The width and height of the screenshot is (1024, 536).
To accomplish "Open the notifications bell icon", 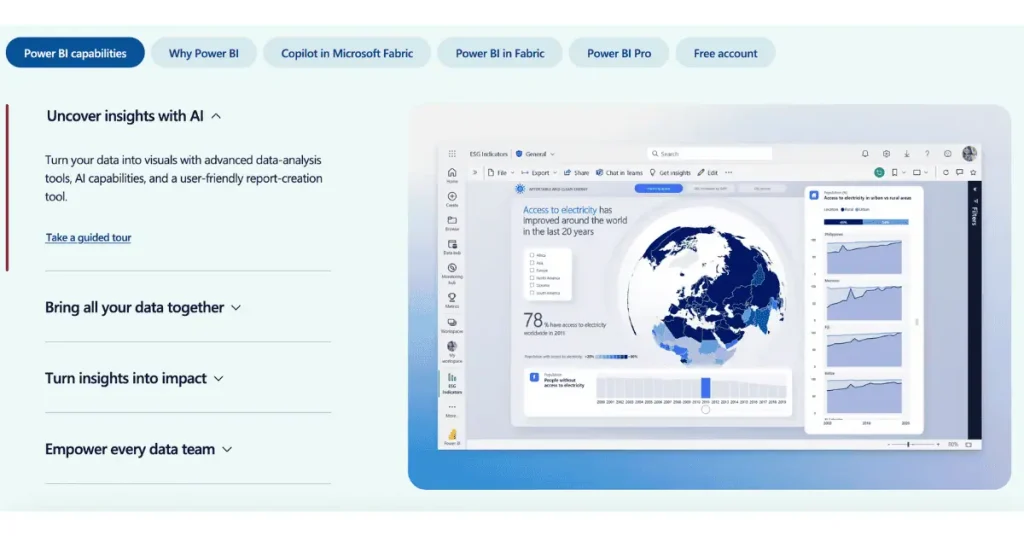I will click(x=865, y=154).
